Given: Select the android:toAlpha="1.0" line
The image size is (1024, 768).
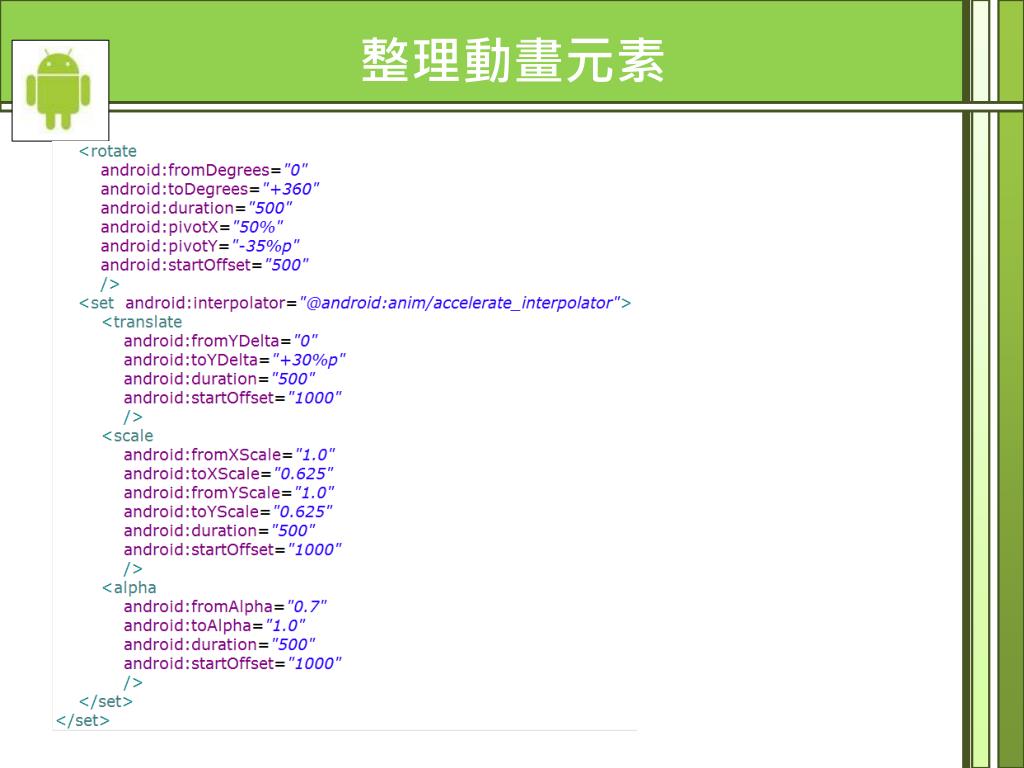Looking at the screenshot, I should [x=214, y=626].
